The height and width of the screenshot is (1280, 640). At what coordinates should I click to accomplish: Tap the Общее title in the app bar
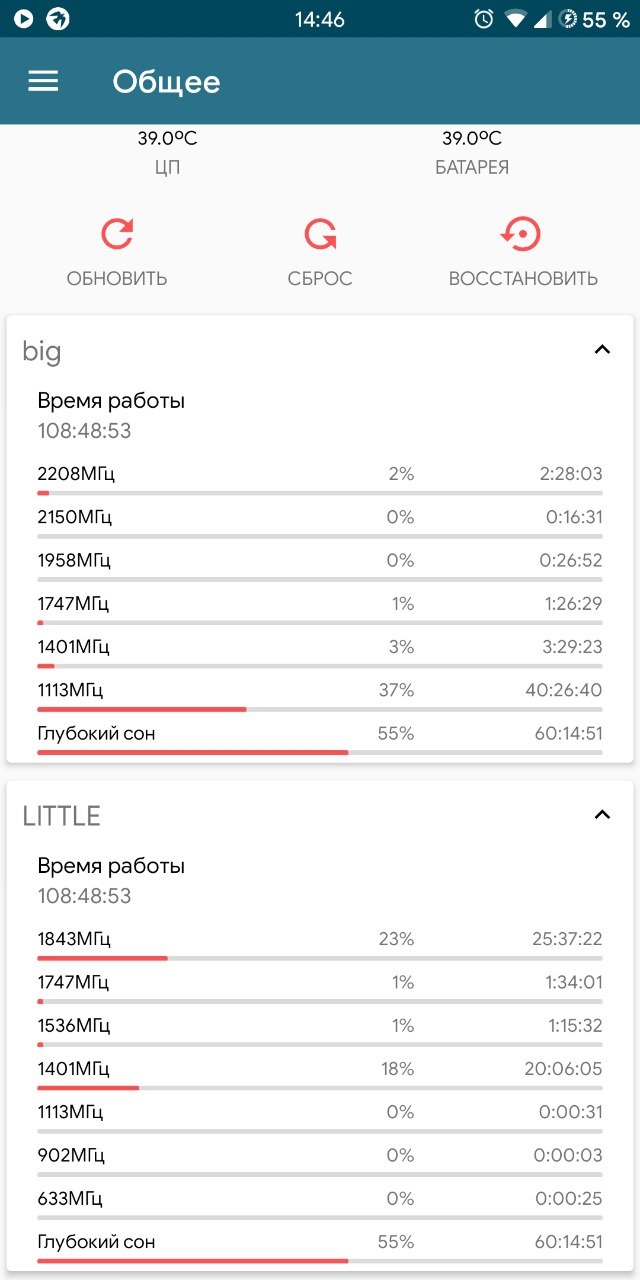click(x=166, y=81)
